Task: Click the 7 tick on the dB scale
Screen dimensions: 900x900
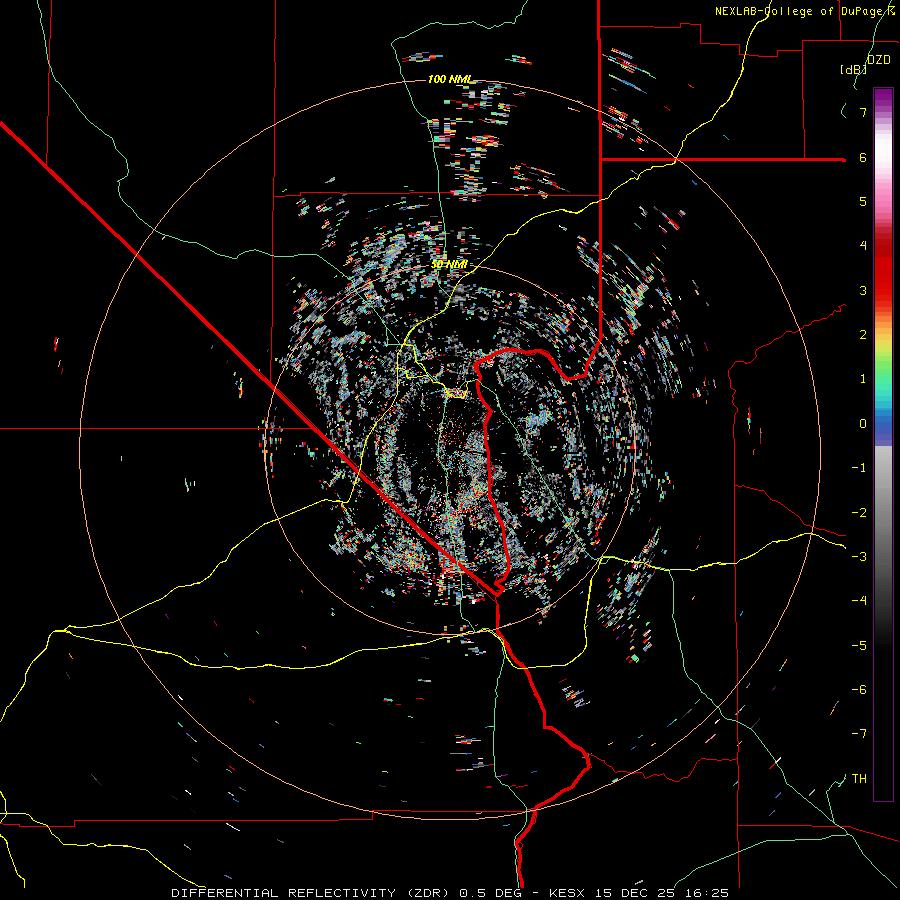Action: [862, 113]
